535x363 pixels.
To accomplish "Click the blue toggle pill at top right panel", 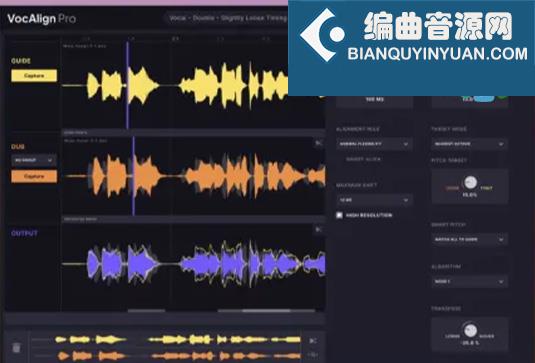I will (x=483, y=99).
